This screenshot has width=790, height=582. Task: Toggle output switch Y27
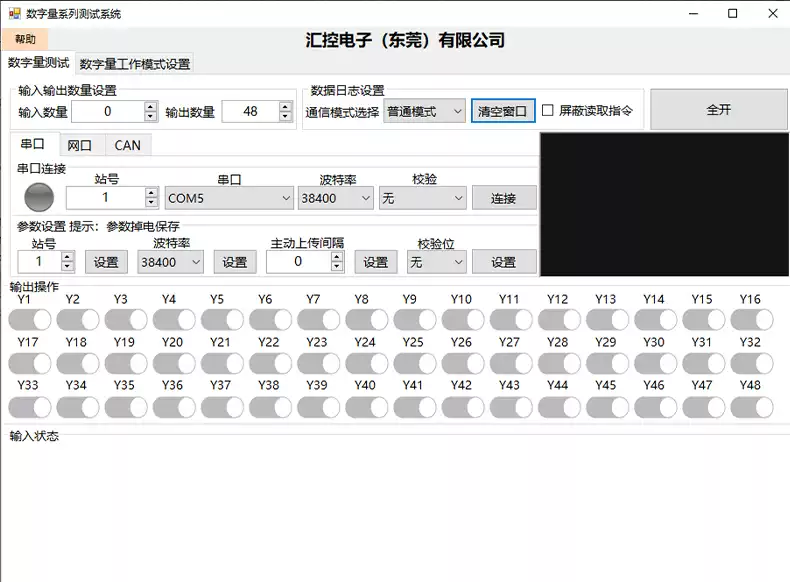[511, 363]
